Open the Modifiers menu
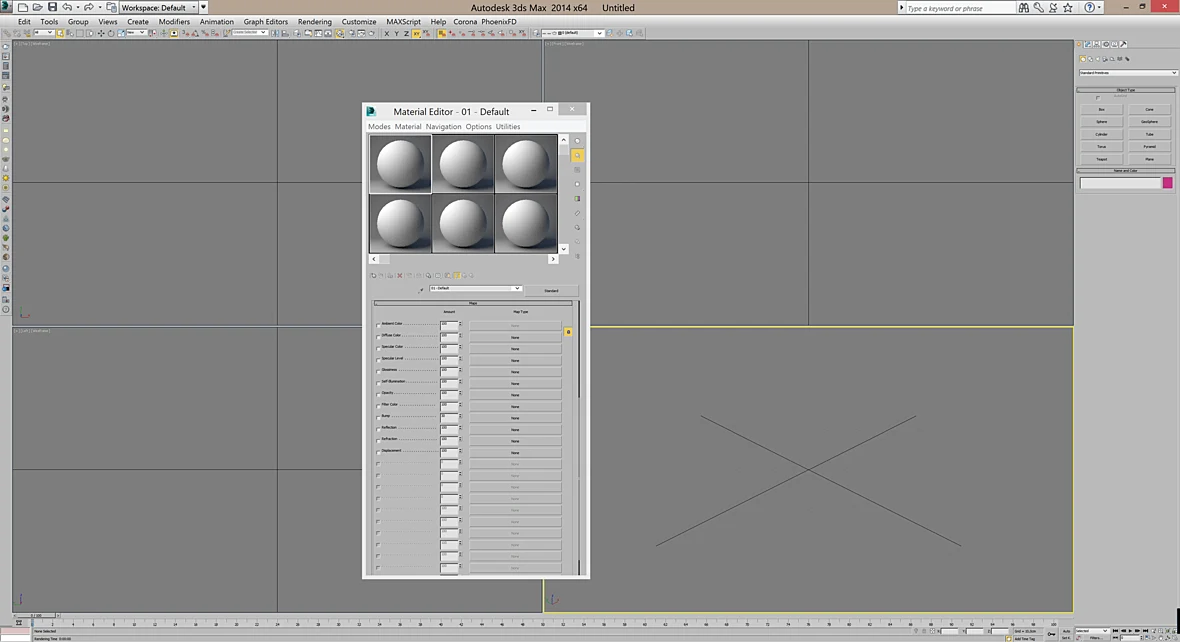This screenshot has height=642, width=1180. pos(174,22)
